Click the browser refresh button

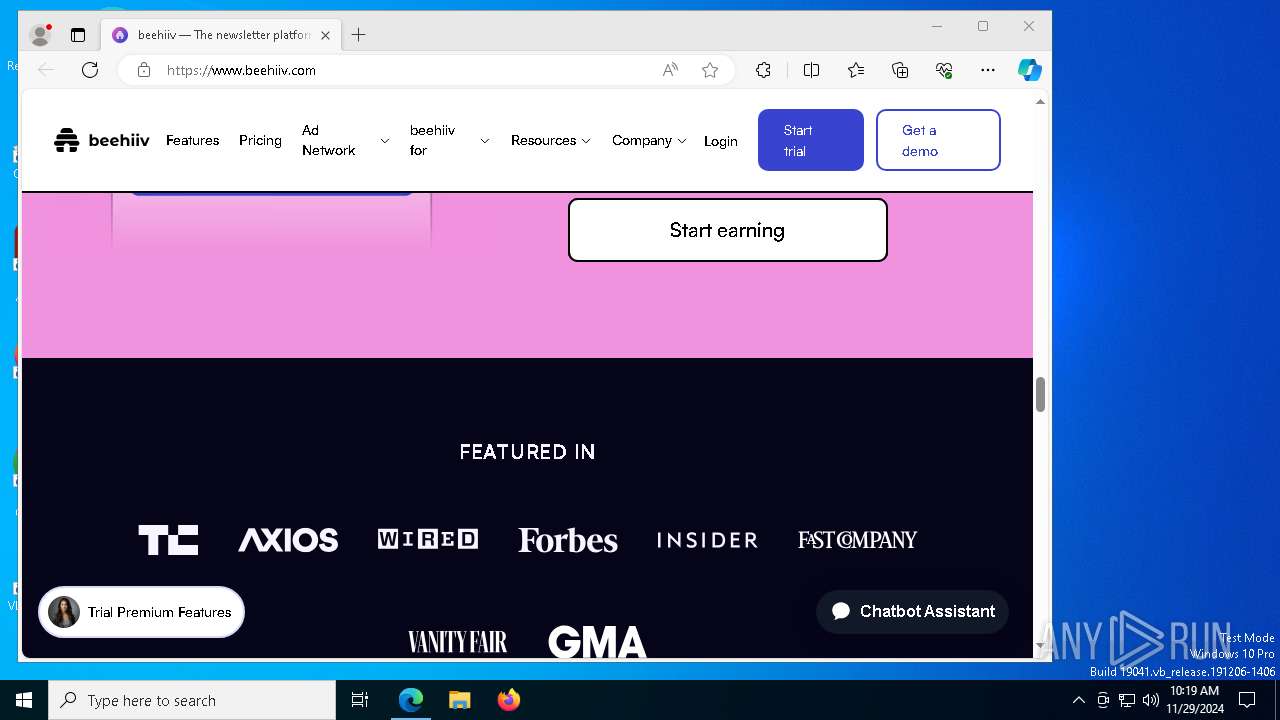(90, 70)
